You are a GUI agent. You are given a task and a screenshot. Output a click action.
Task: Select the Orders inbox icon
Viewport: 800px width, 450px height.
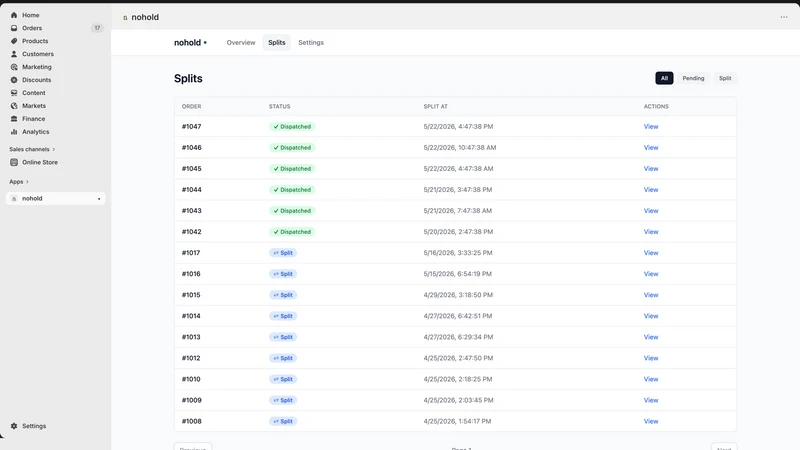coord(14,28)
